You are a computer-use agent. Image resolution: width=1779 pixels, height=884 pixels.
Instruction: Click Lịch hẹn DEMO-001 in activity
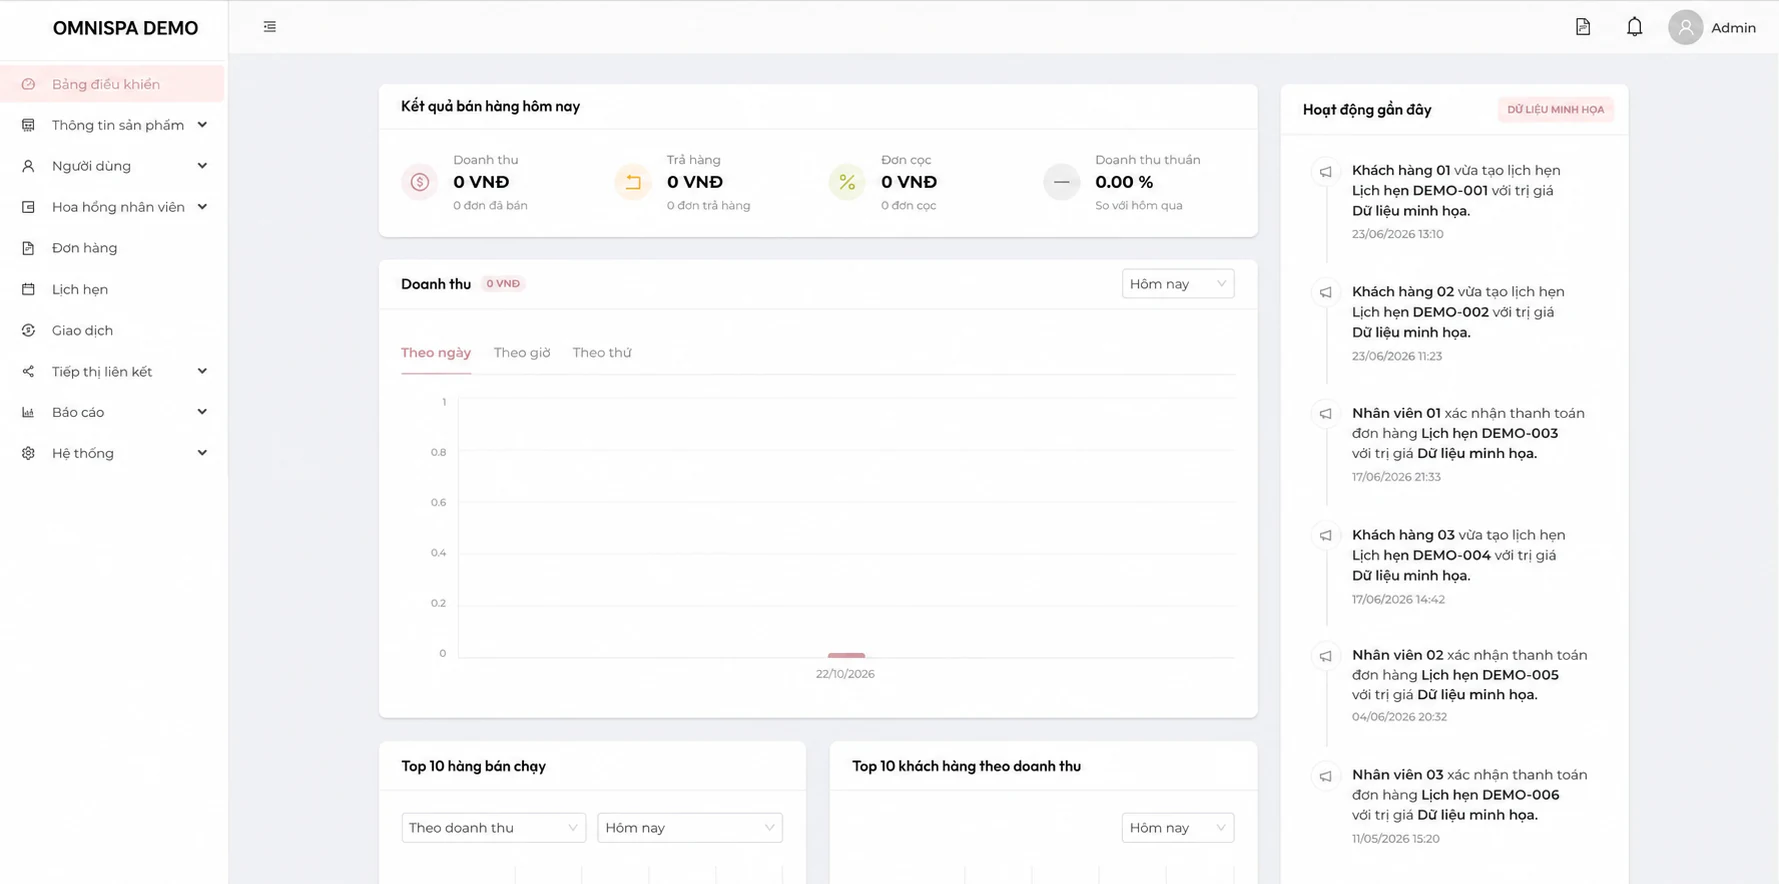pos(1420,191)
